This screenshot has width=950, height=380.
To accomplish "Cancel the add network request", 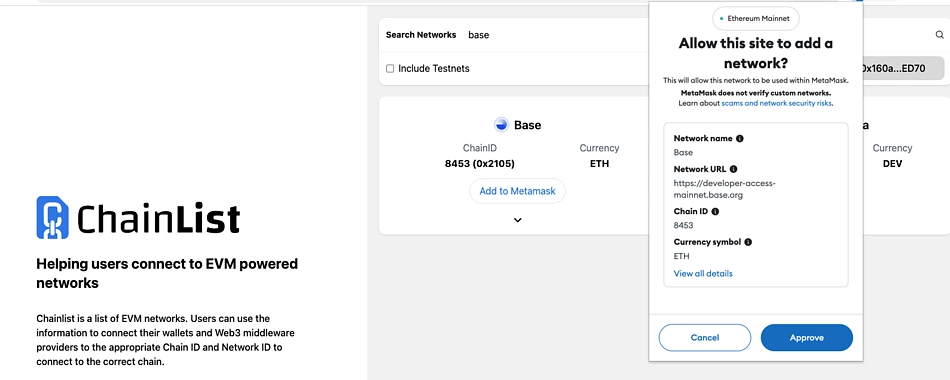I will pyautogui.click(x=705, y=338).
